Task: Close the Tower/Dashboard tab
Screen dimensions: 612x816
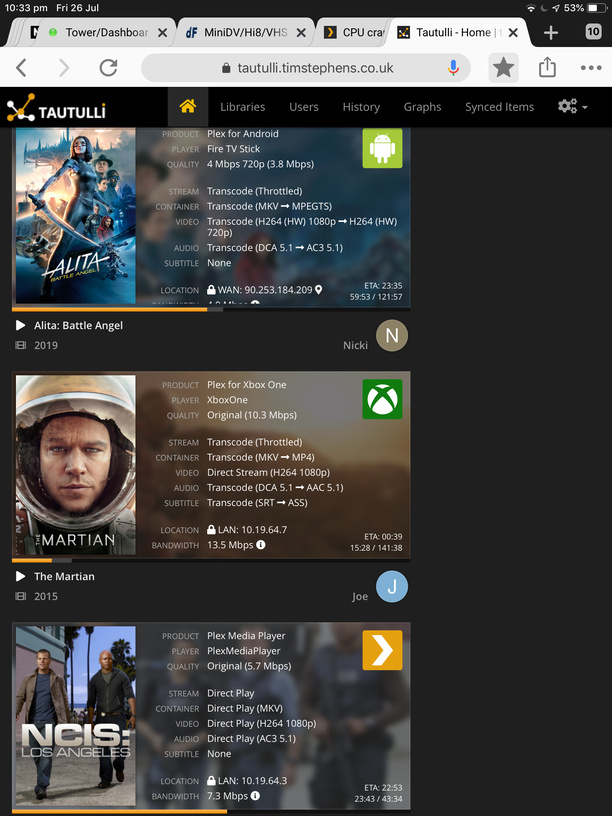Action: [x=162, y=33]
